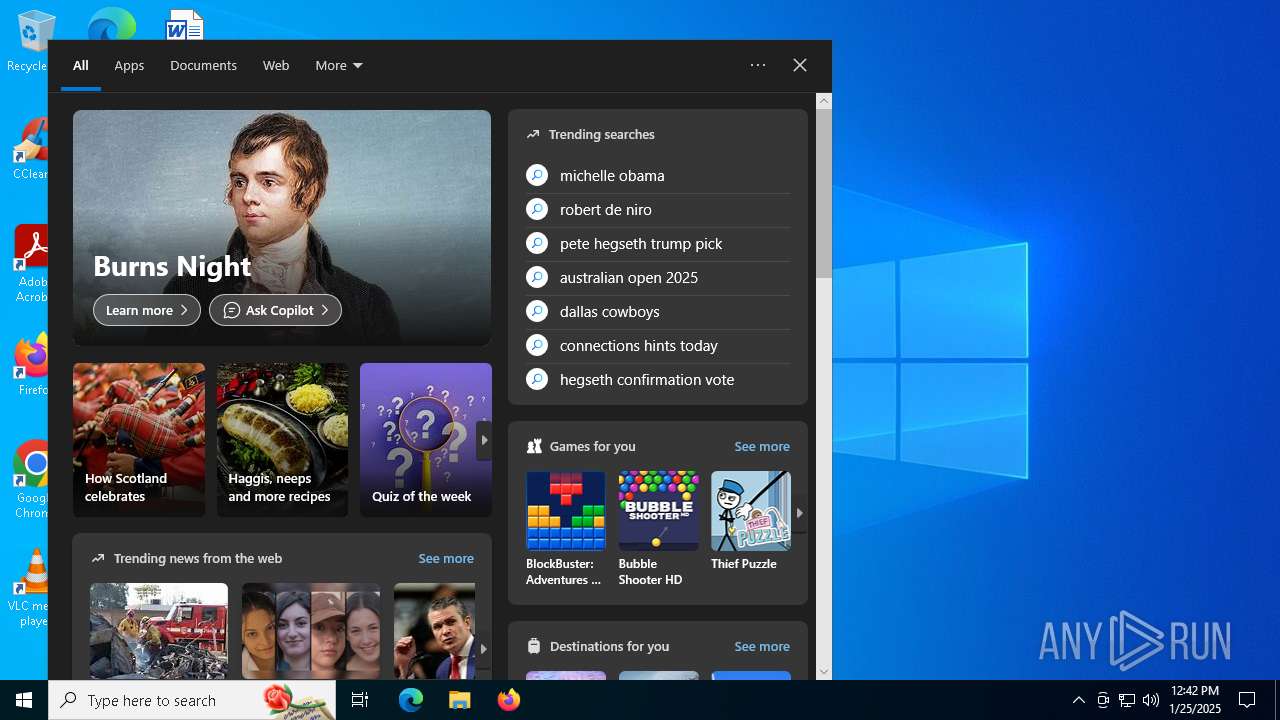Select the All tab
This screenshot has width=1280, height=720.
pos(81,65)
